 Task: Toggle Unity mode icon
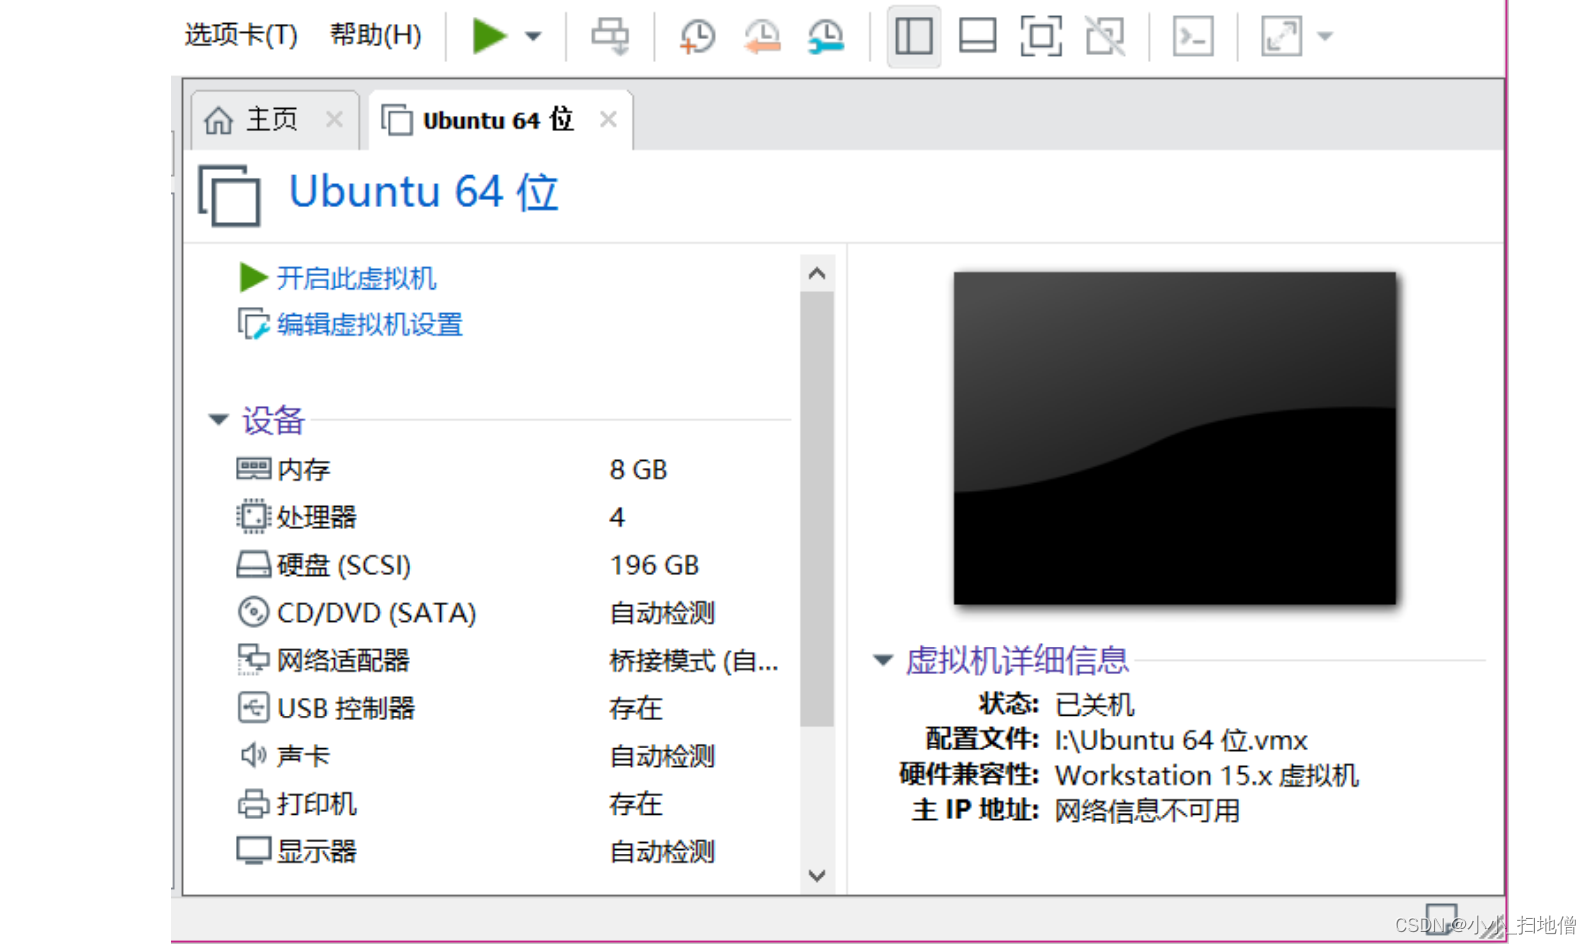pyautogui.click(x=1105, y=36)
